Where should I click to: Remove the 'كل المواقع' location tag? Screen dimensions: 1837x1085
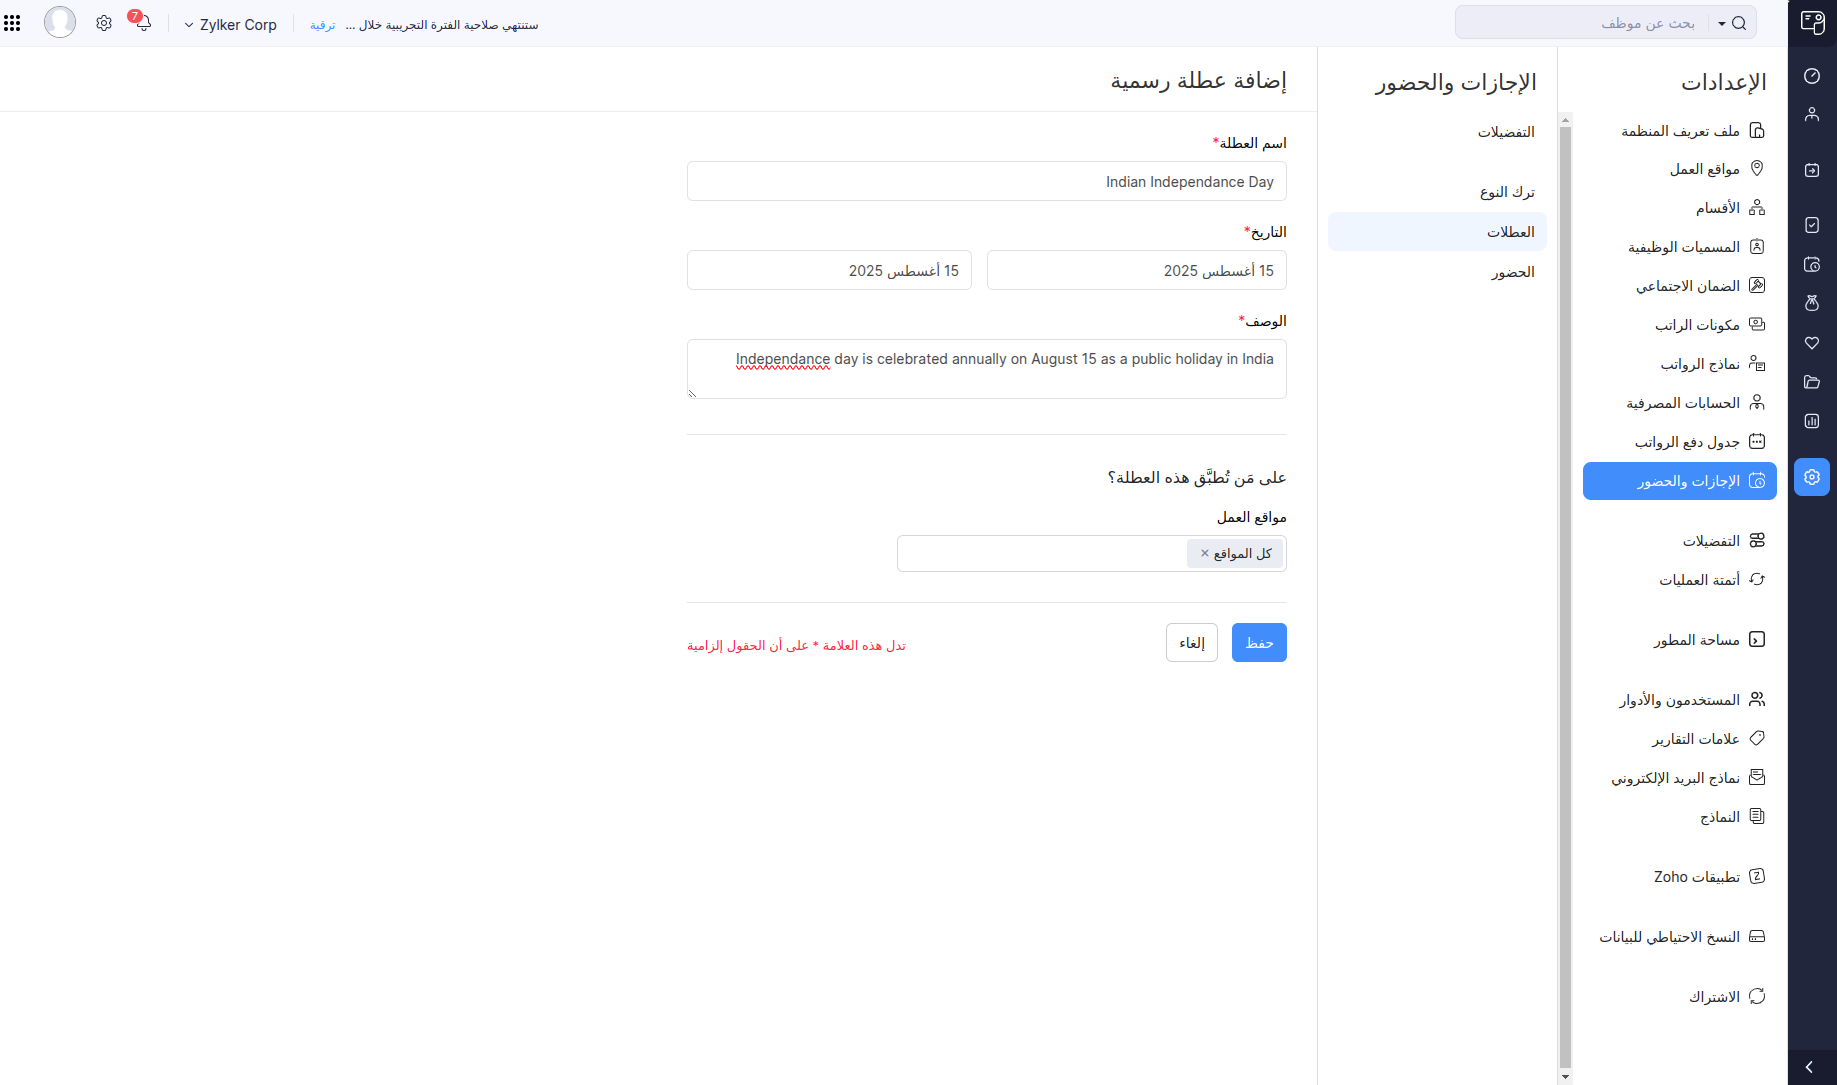1205,553
